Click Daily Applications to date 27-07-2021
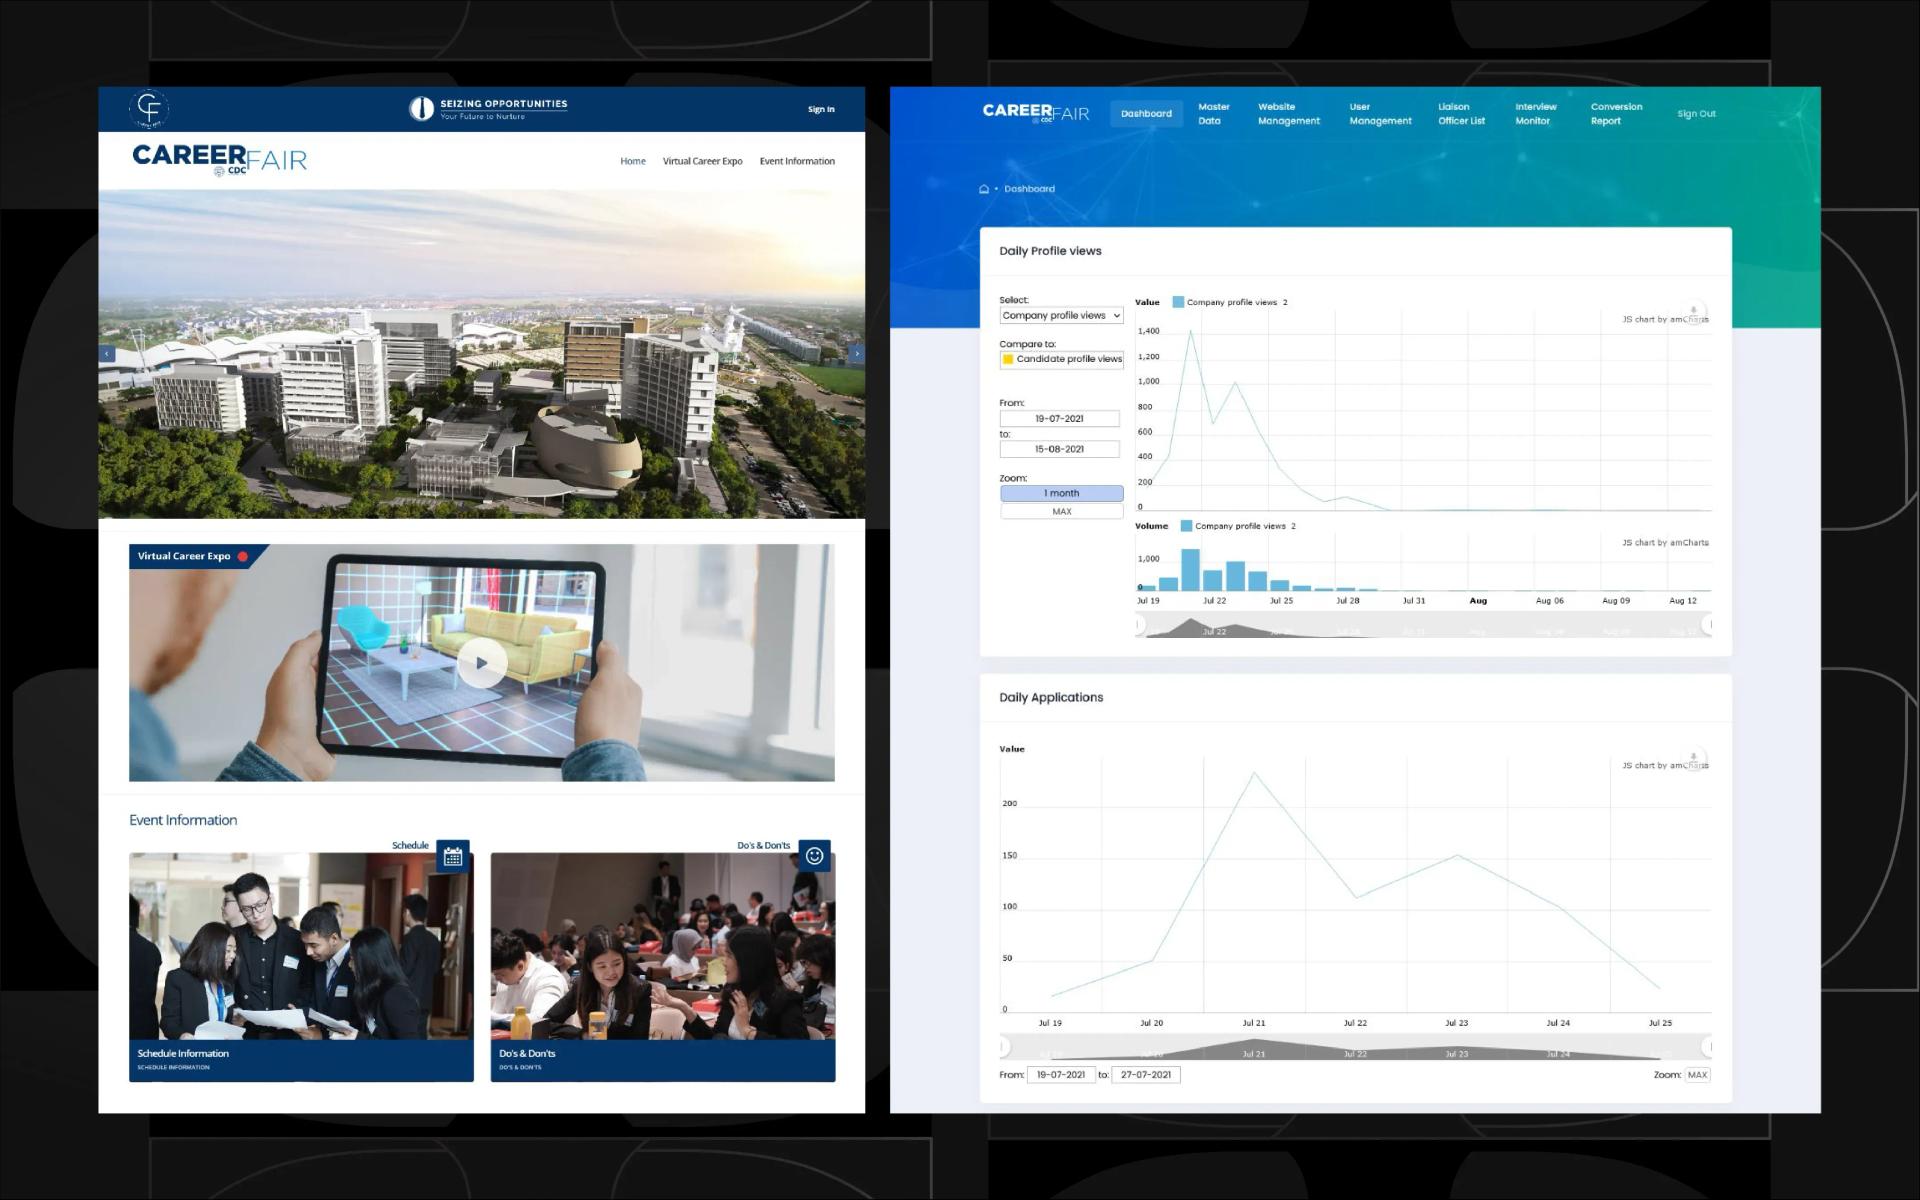Viewport: 1920px width, 1200px height. tap(1146, 1076)
